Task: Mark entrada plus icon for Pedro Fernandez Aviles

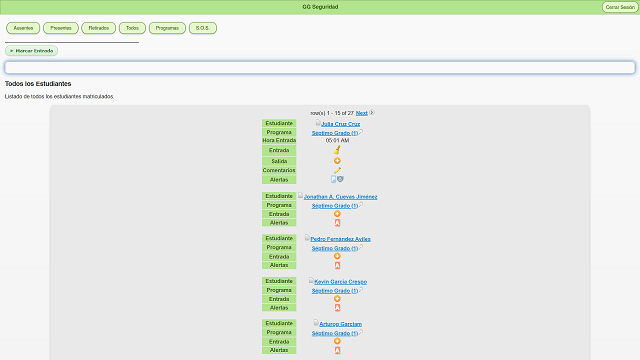Action: point(337,256)
